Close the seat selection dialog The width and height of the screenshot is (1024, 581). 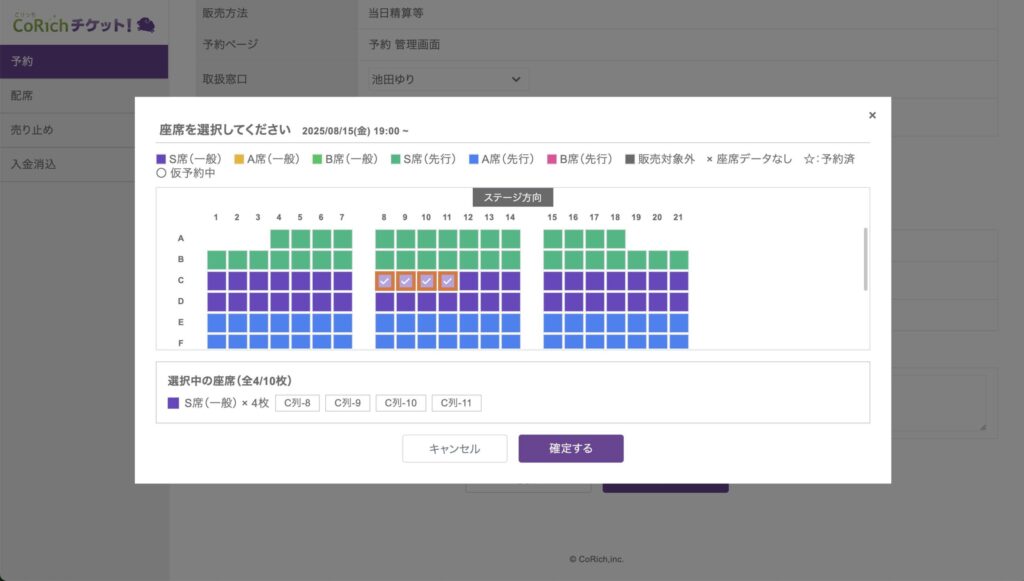coord(872,115)
